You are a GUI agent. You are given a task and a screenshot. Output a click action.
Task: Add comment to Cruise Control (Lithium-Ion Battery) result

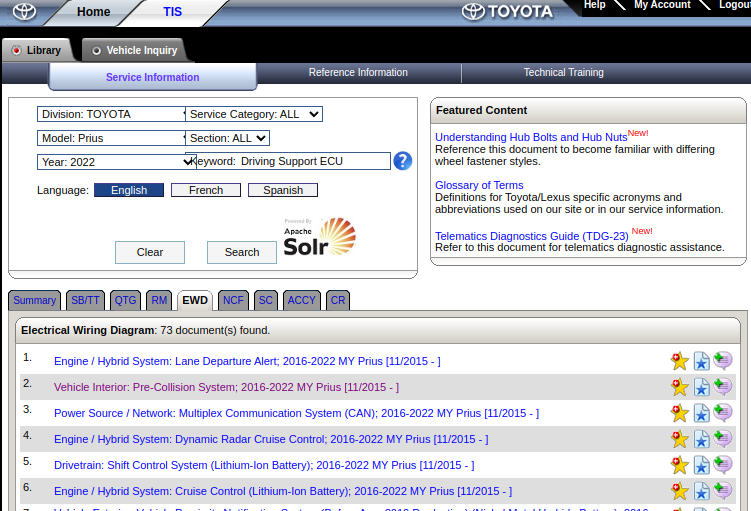[x=723, y=490]
